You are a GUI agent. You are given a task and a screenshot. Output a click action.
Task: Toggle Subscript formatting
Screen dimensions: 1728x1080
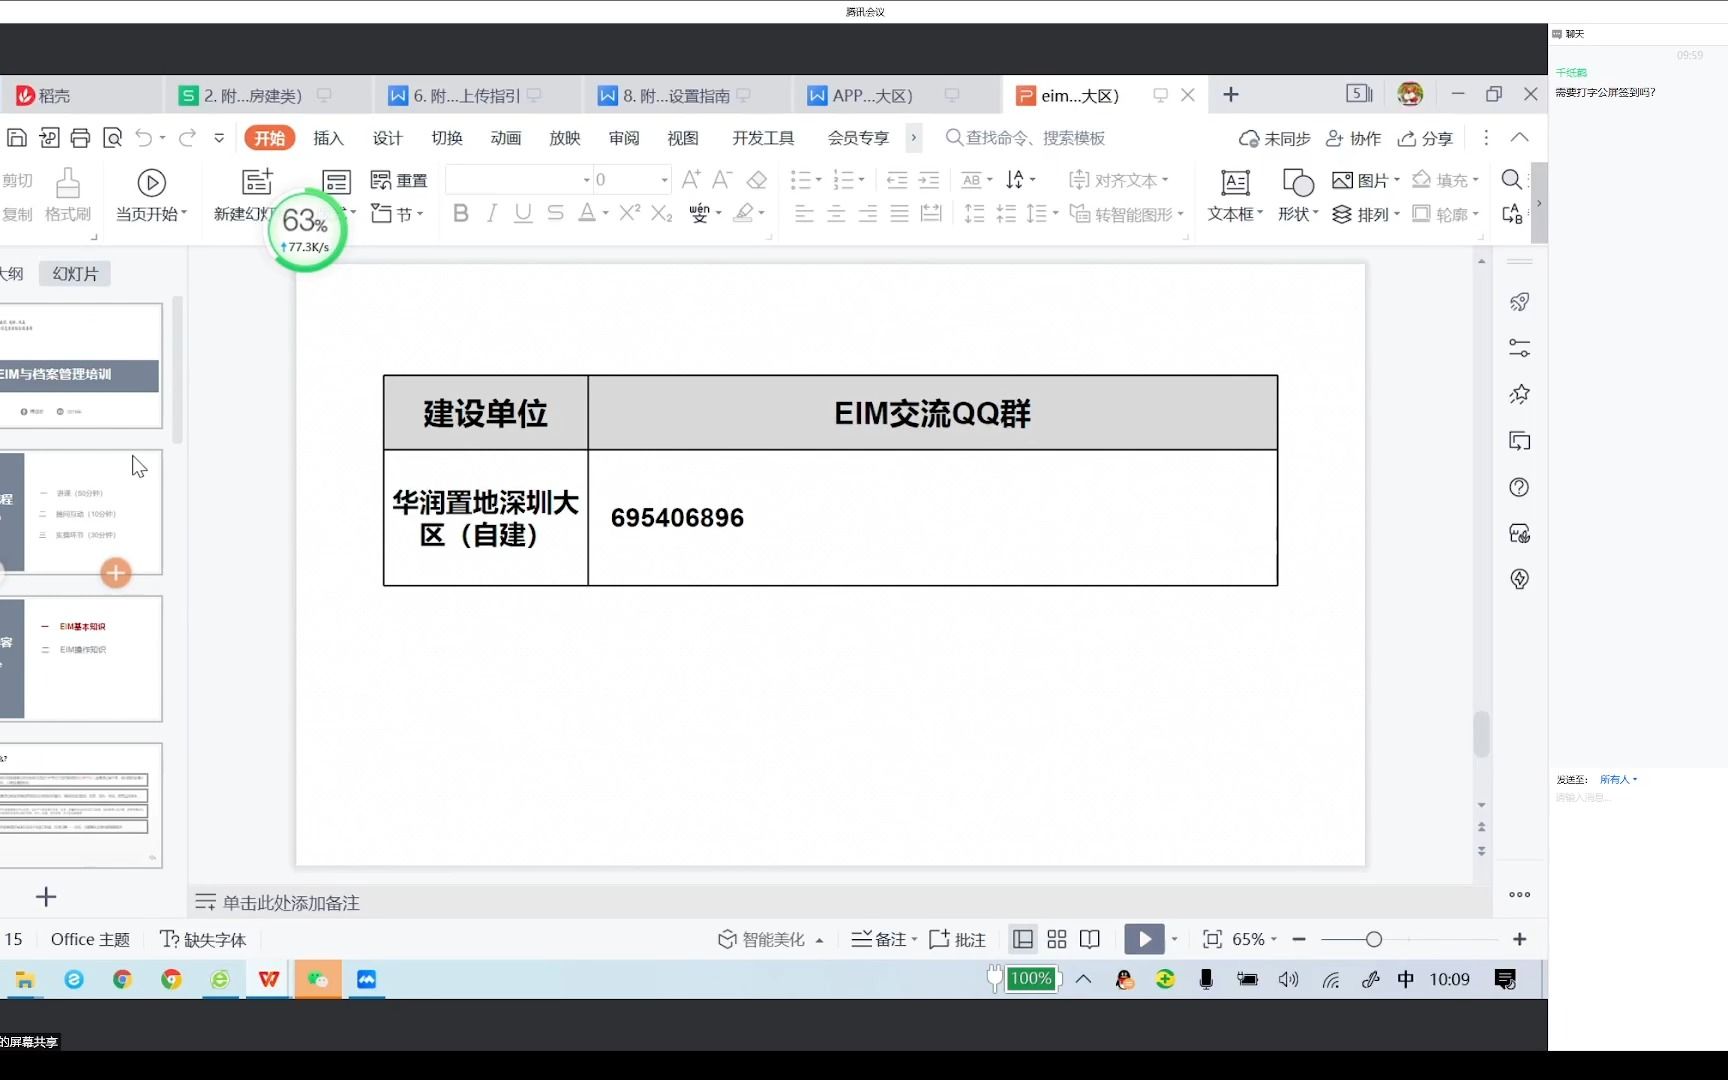point(661,213)
